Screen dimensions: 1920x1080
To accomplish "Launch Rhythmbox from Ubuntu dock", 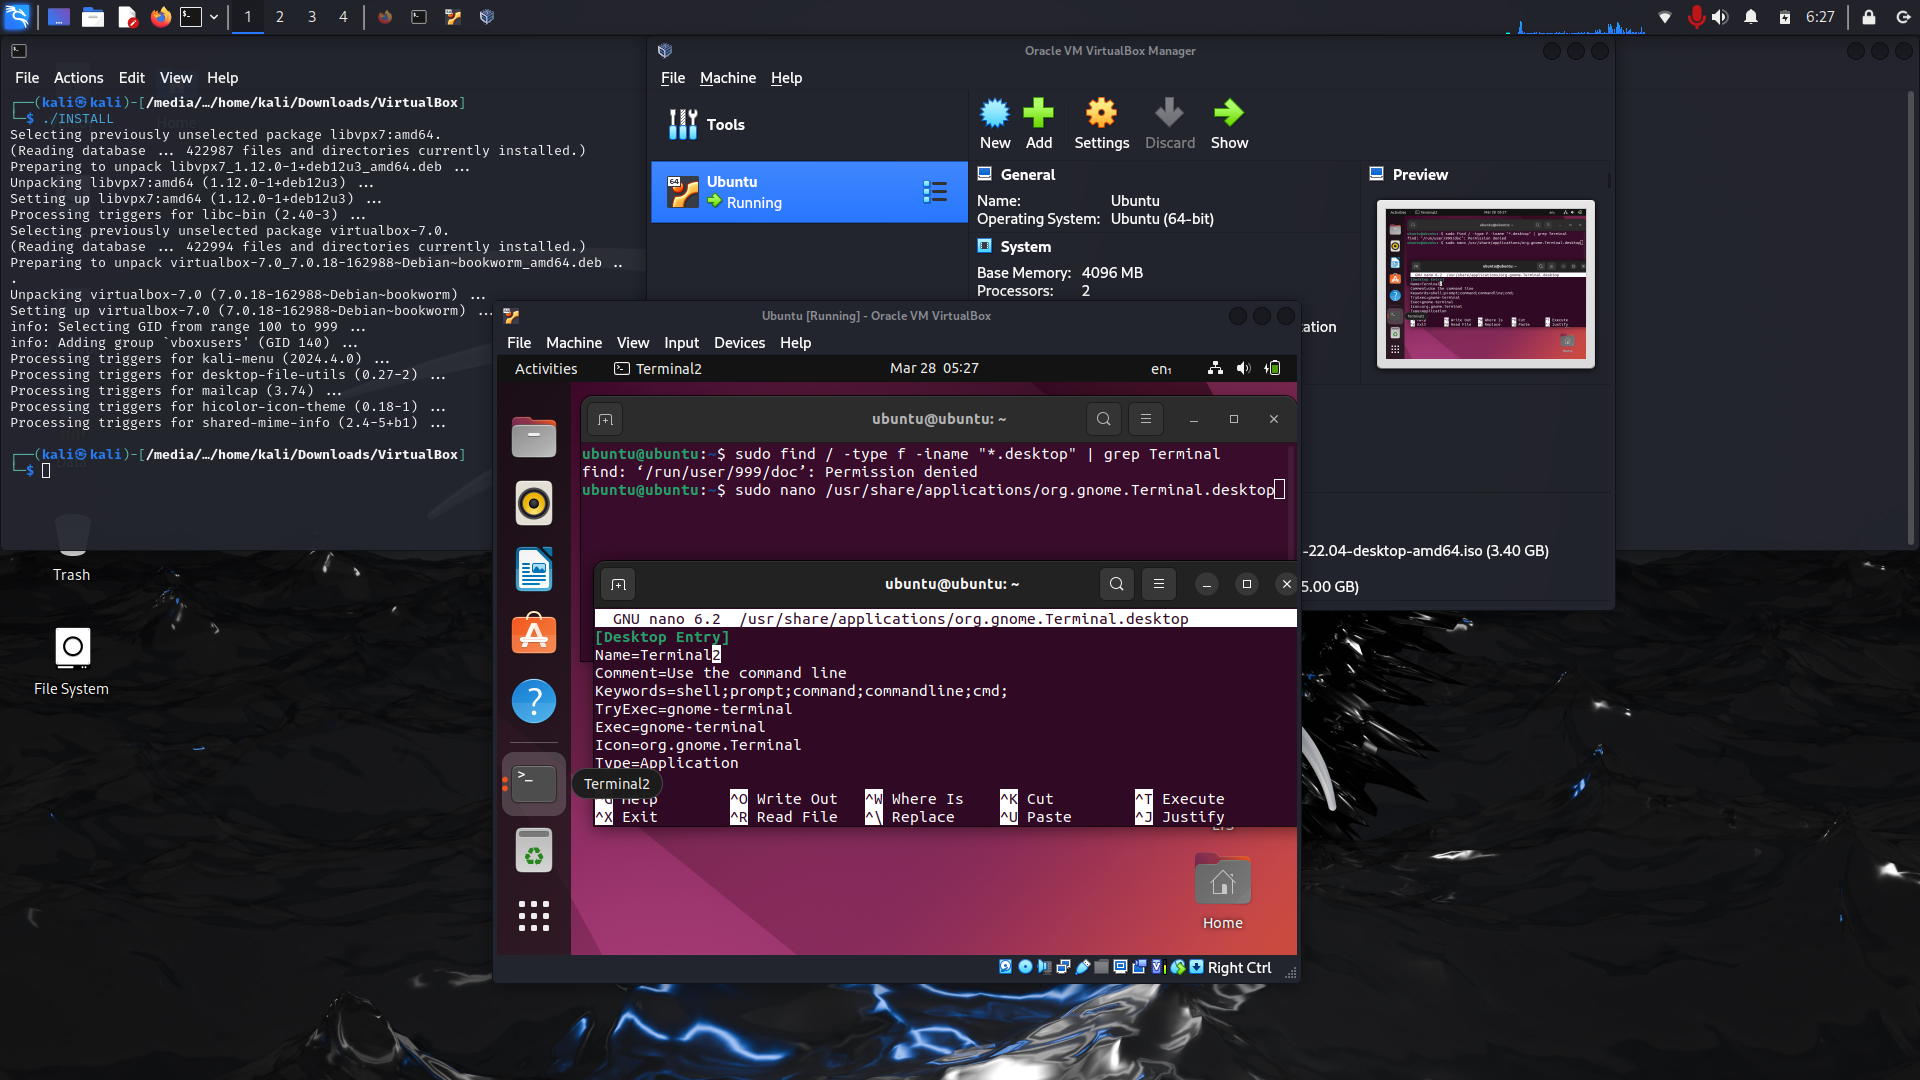I will coord(534,503).
